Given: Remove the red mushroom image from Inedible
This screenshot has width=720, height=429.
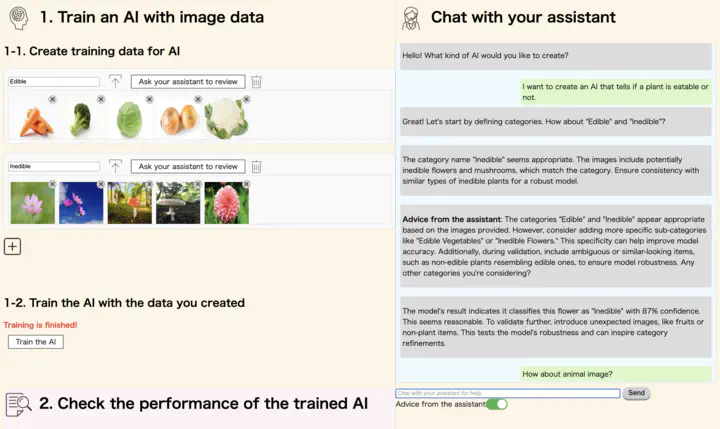Looking at the screenshot, I should (150, 184).
